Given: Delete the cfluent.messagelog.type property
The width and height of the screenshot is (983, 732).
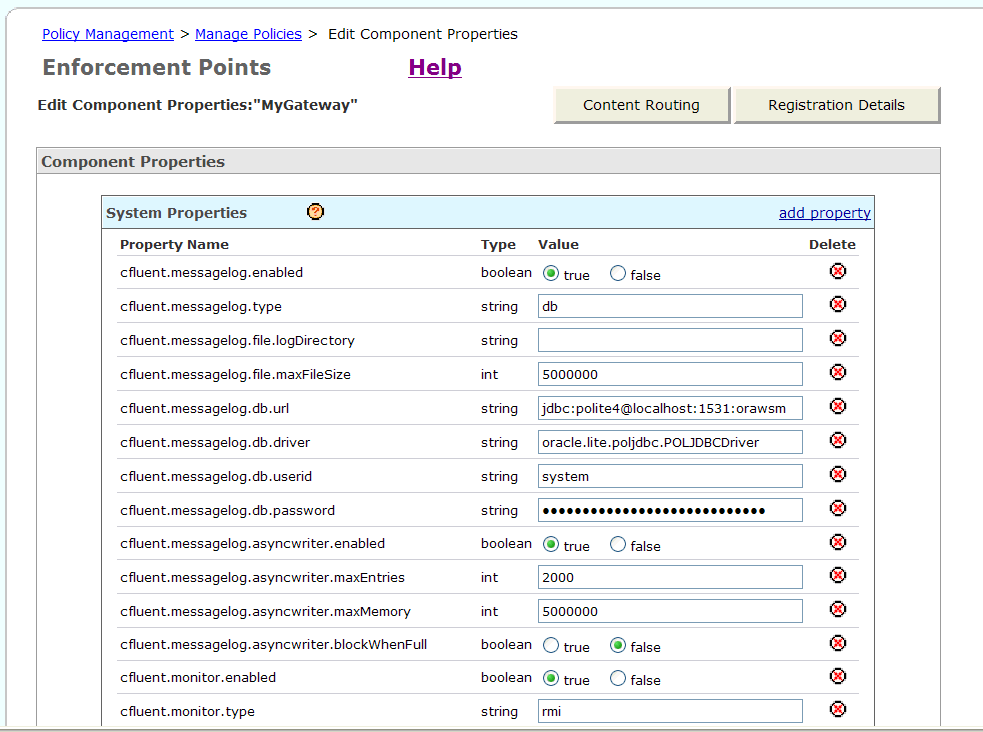Looking at the screenshot, I should [x=838, y=304].
